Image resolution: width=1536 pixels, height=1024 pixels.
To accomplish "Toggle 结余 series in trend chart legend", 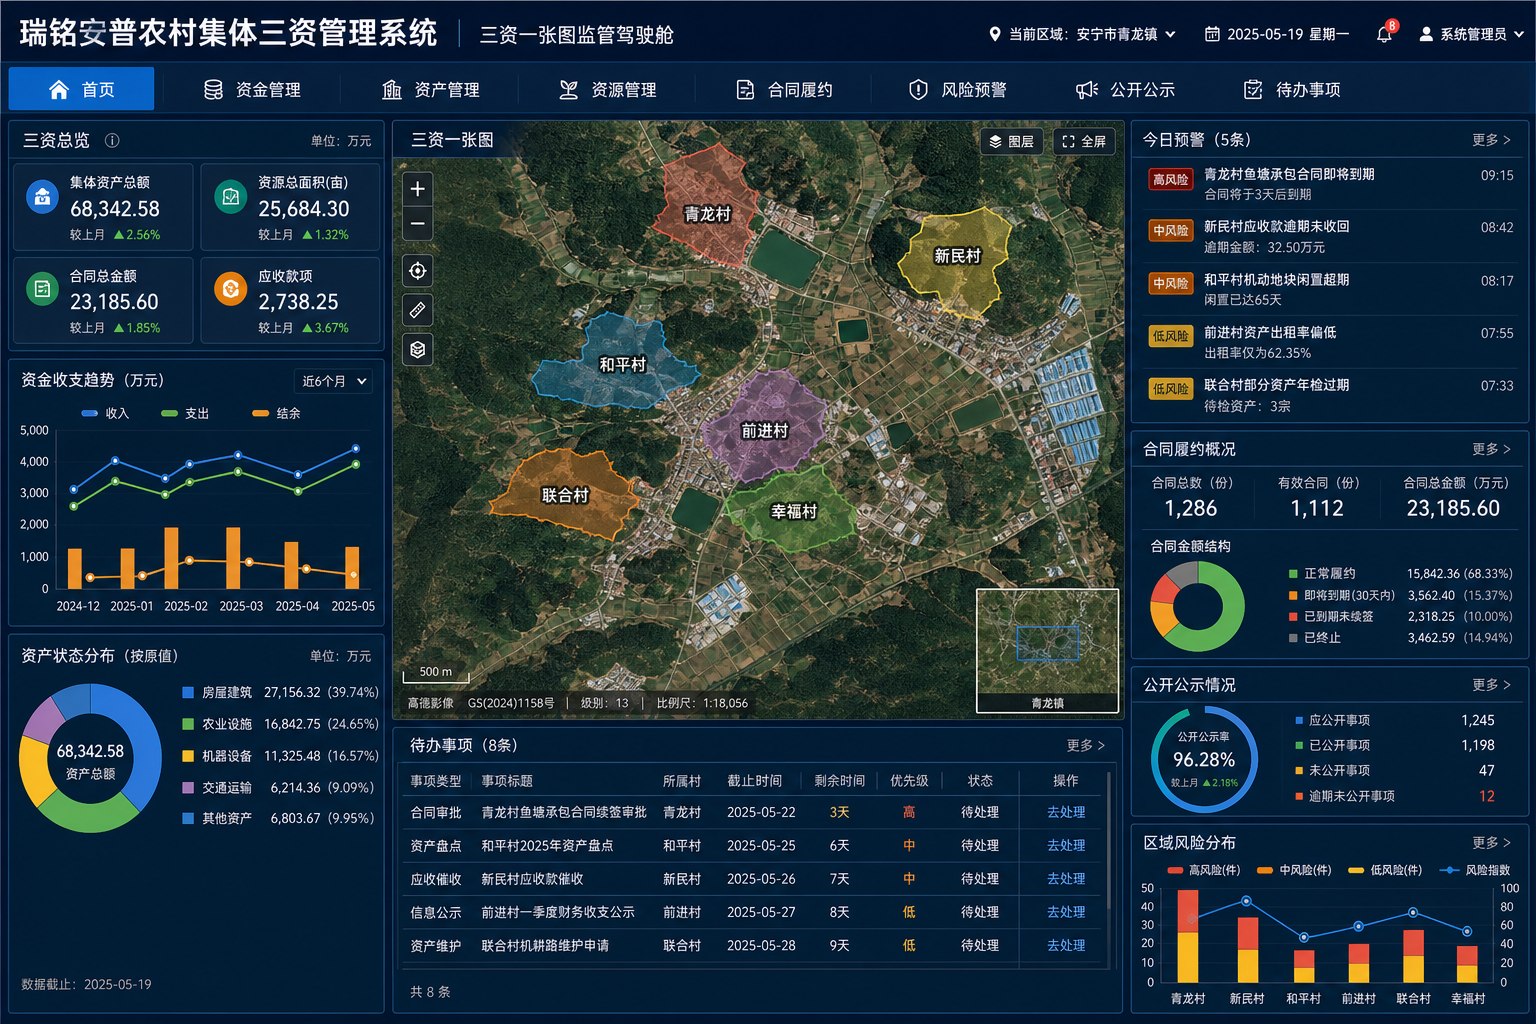I will (276, 413).
